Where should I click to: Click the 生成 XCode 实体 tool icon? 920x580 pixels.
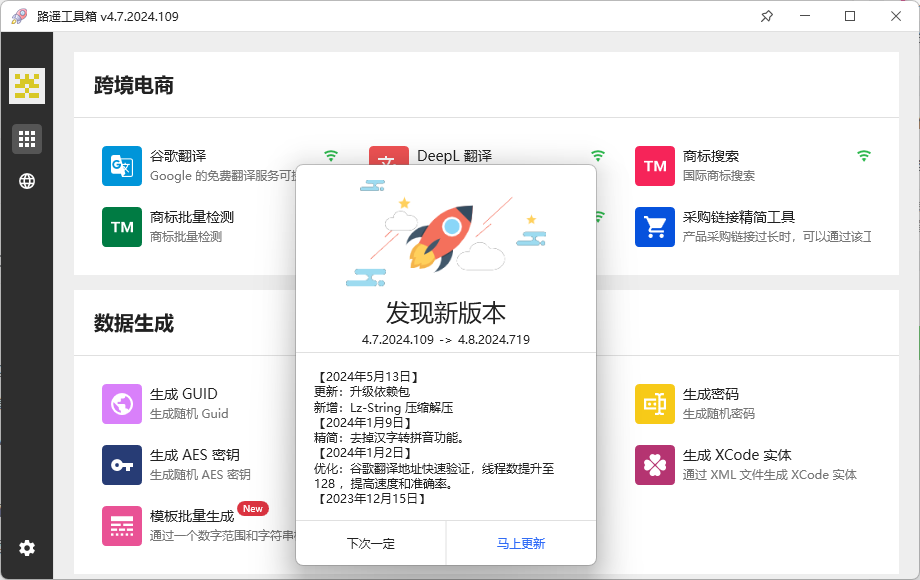tap(655, 464)
